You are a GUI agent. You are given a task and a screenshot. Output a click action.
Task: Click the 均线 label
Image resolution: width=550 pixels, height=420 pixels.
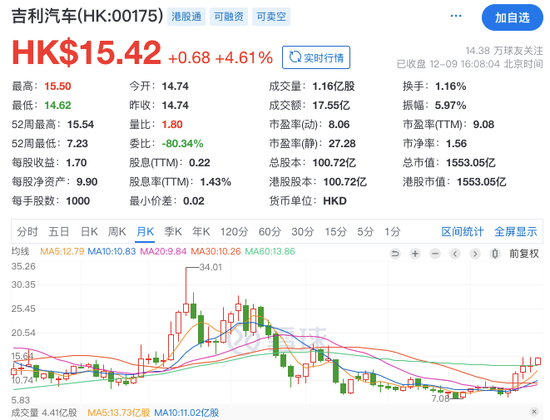(20, 251)
